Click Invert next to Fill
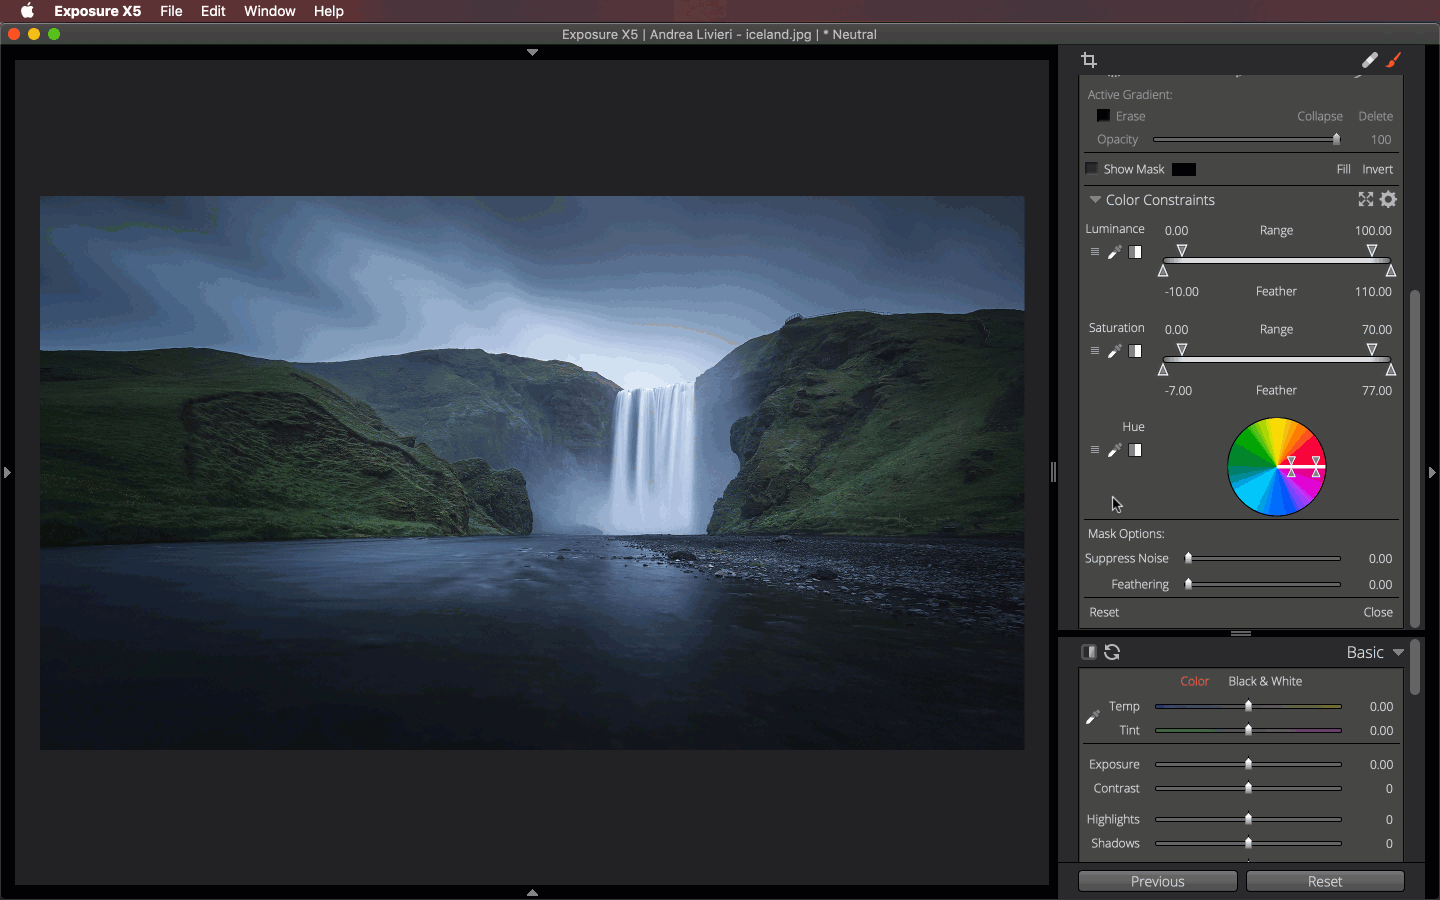 1377,169
